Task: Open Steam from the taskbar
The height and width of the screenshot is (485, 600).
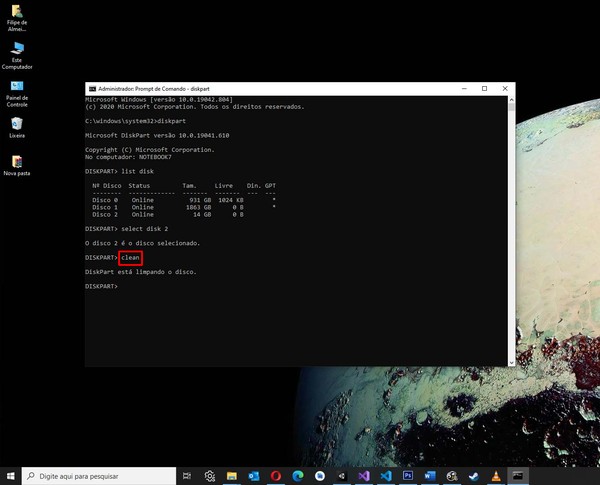Action: [x=473, y=476]
